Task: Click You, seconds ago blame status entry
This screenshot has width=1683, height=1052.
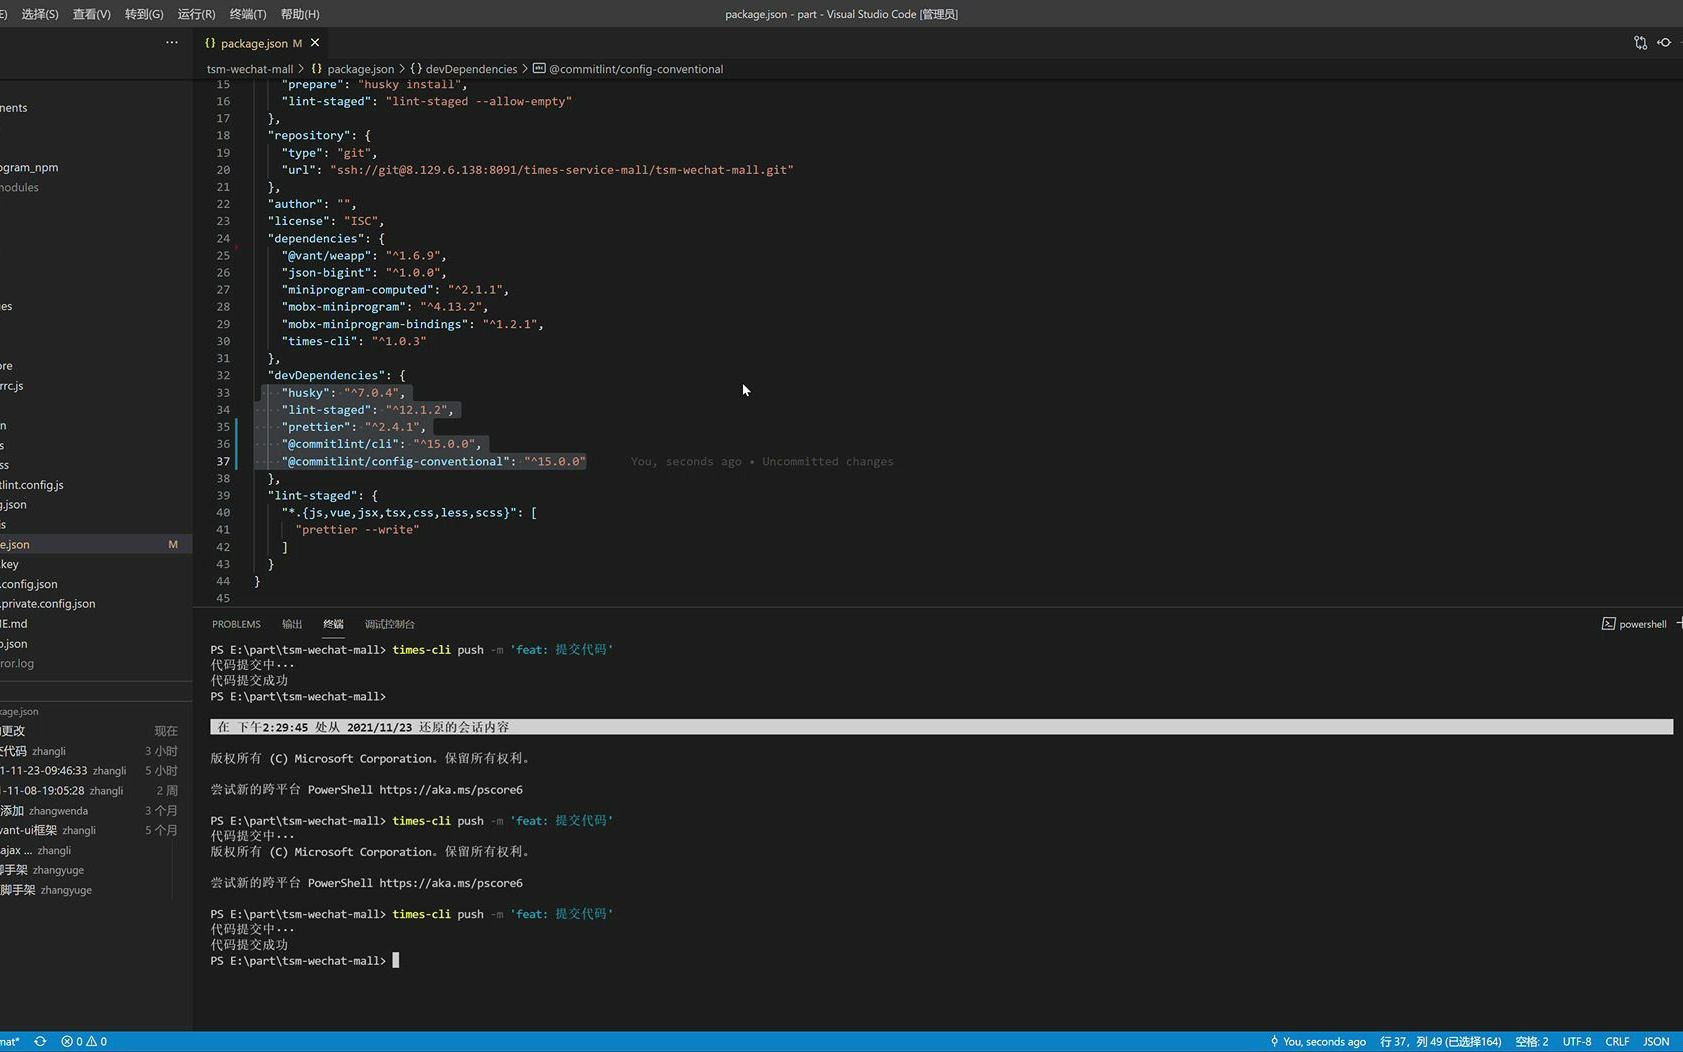Action: pos(1318,1041)
